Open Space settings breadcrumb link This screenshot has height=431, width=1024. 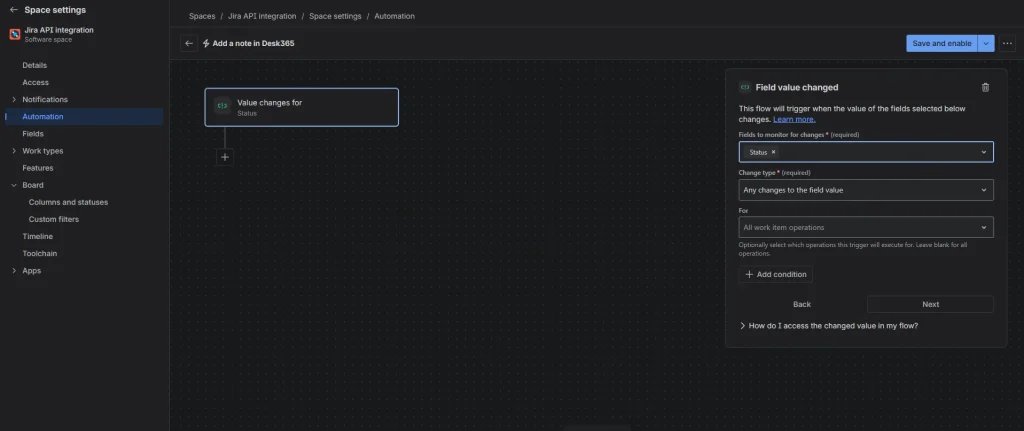pos(335,16)
